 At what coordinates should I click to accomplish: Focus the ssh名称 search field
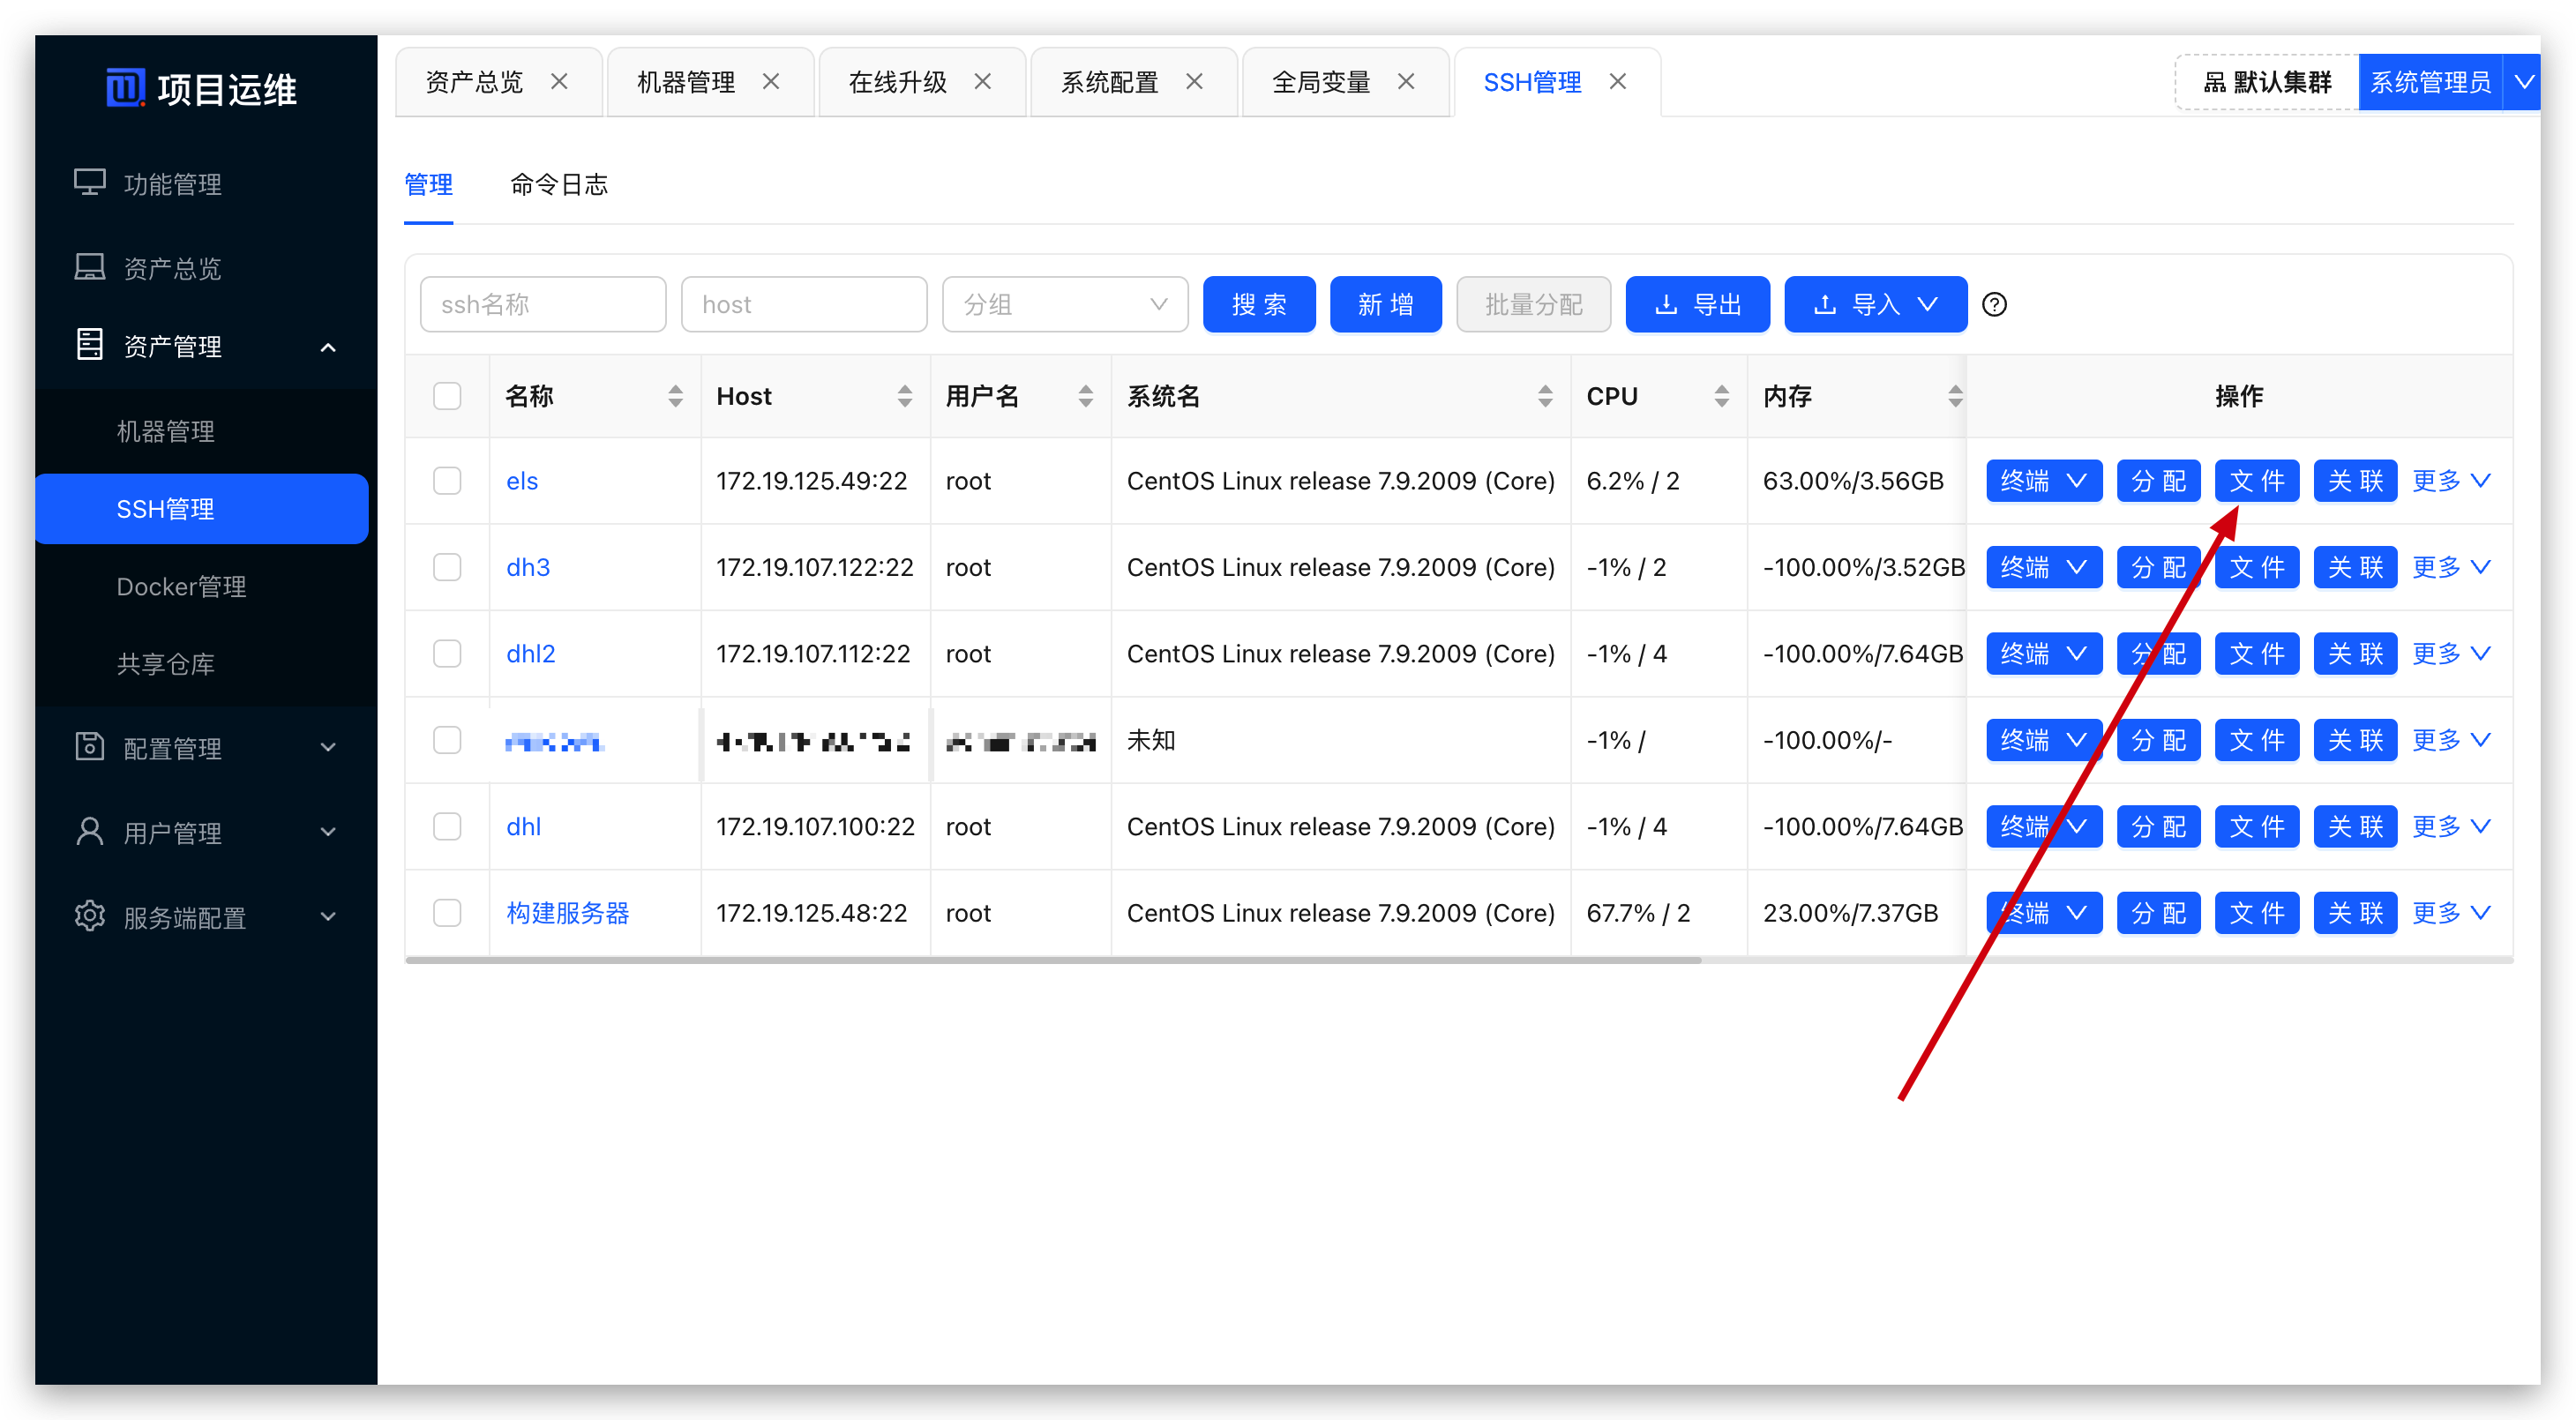(542, 304)
